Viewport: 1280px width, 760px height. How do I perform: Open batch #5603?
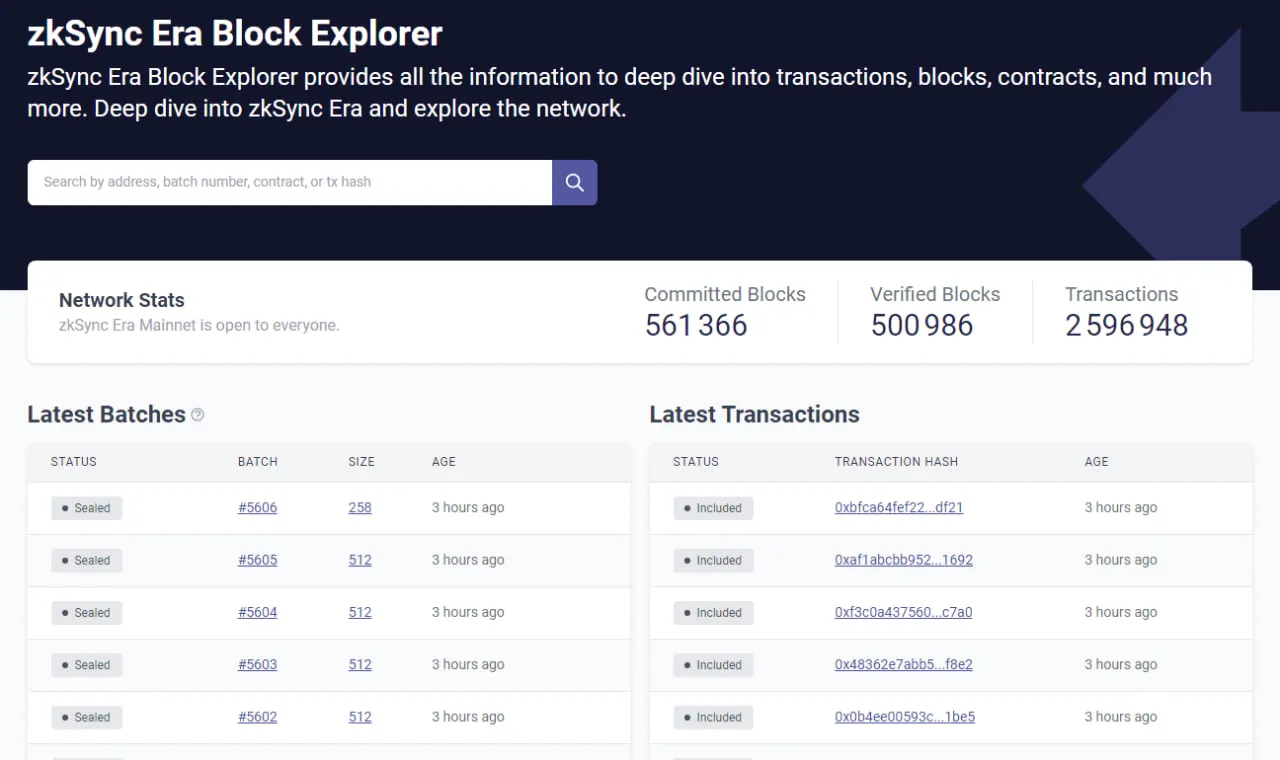257,665
